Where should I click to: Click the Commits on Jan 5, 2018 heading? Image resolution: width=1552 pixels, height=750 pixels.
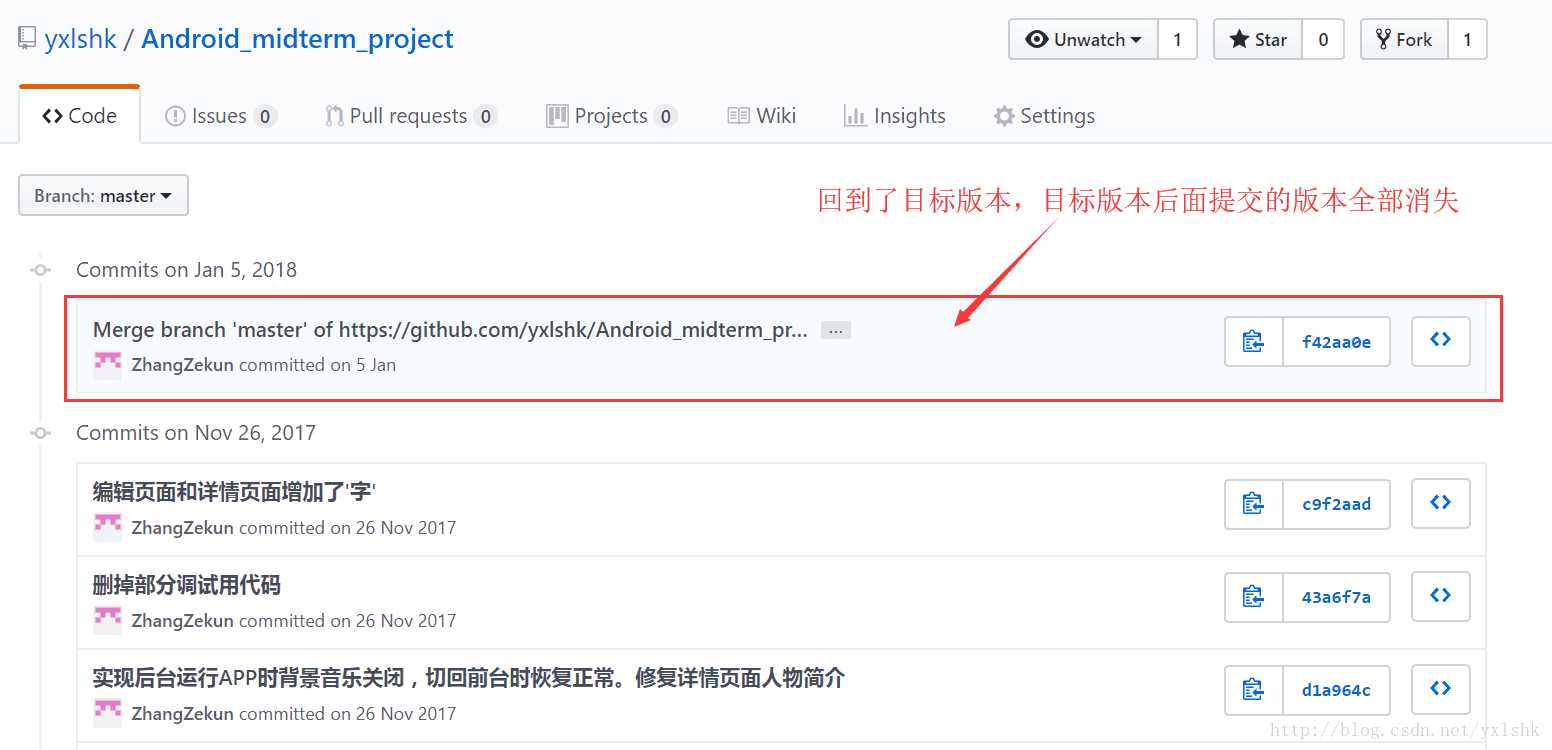click(x=186, y=270)
